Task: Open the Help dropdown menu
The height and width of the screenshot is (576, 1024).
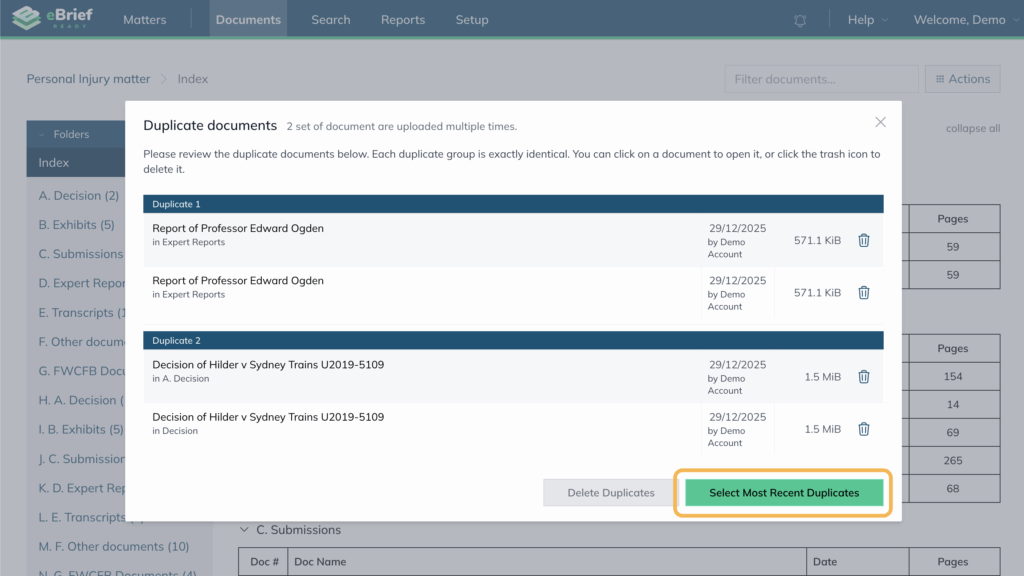Action: (x=866, y=20)
